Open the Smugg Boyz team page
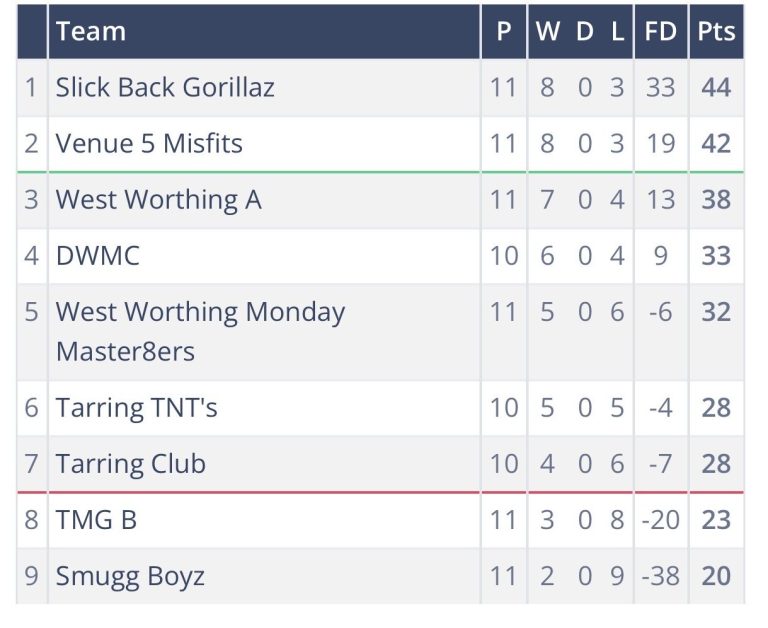Viewport: 768px width, 628px height. pos(130,576)
